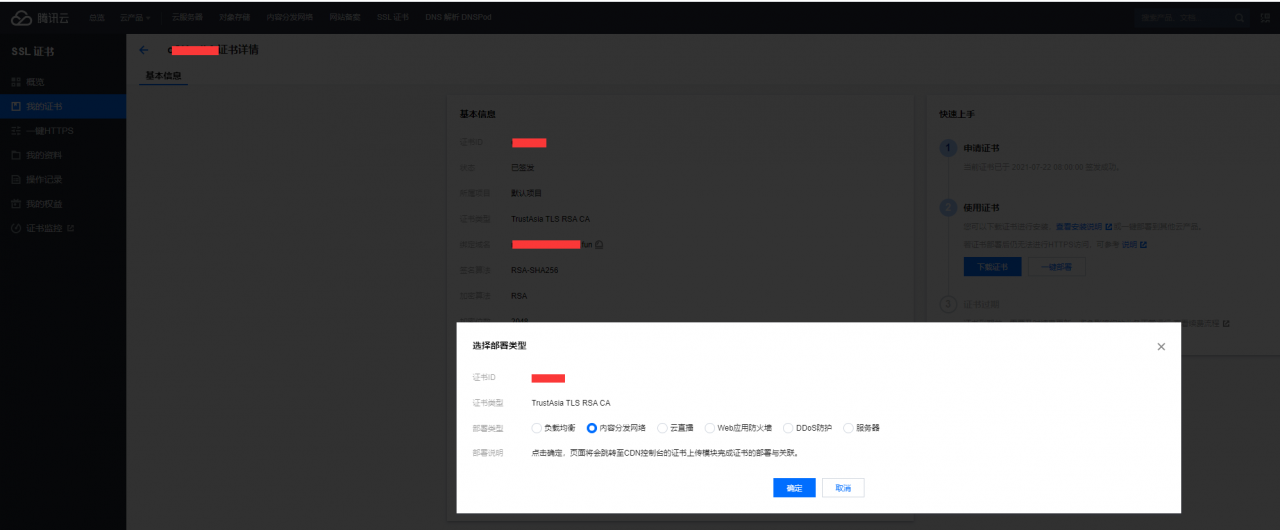Image resolution: width=1280 pixels, height=530 pixels.
Task: Open 对象存储 from the top navigation
Action: [234, 18]
